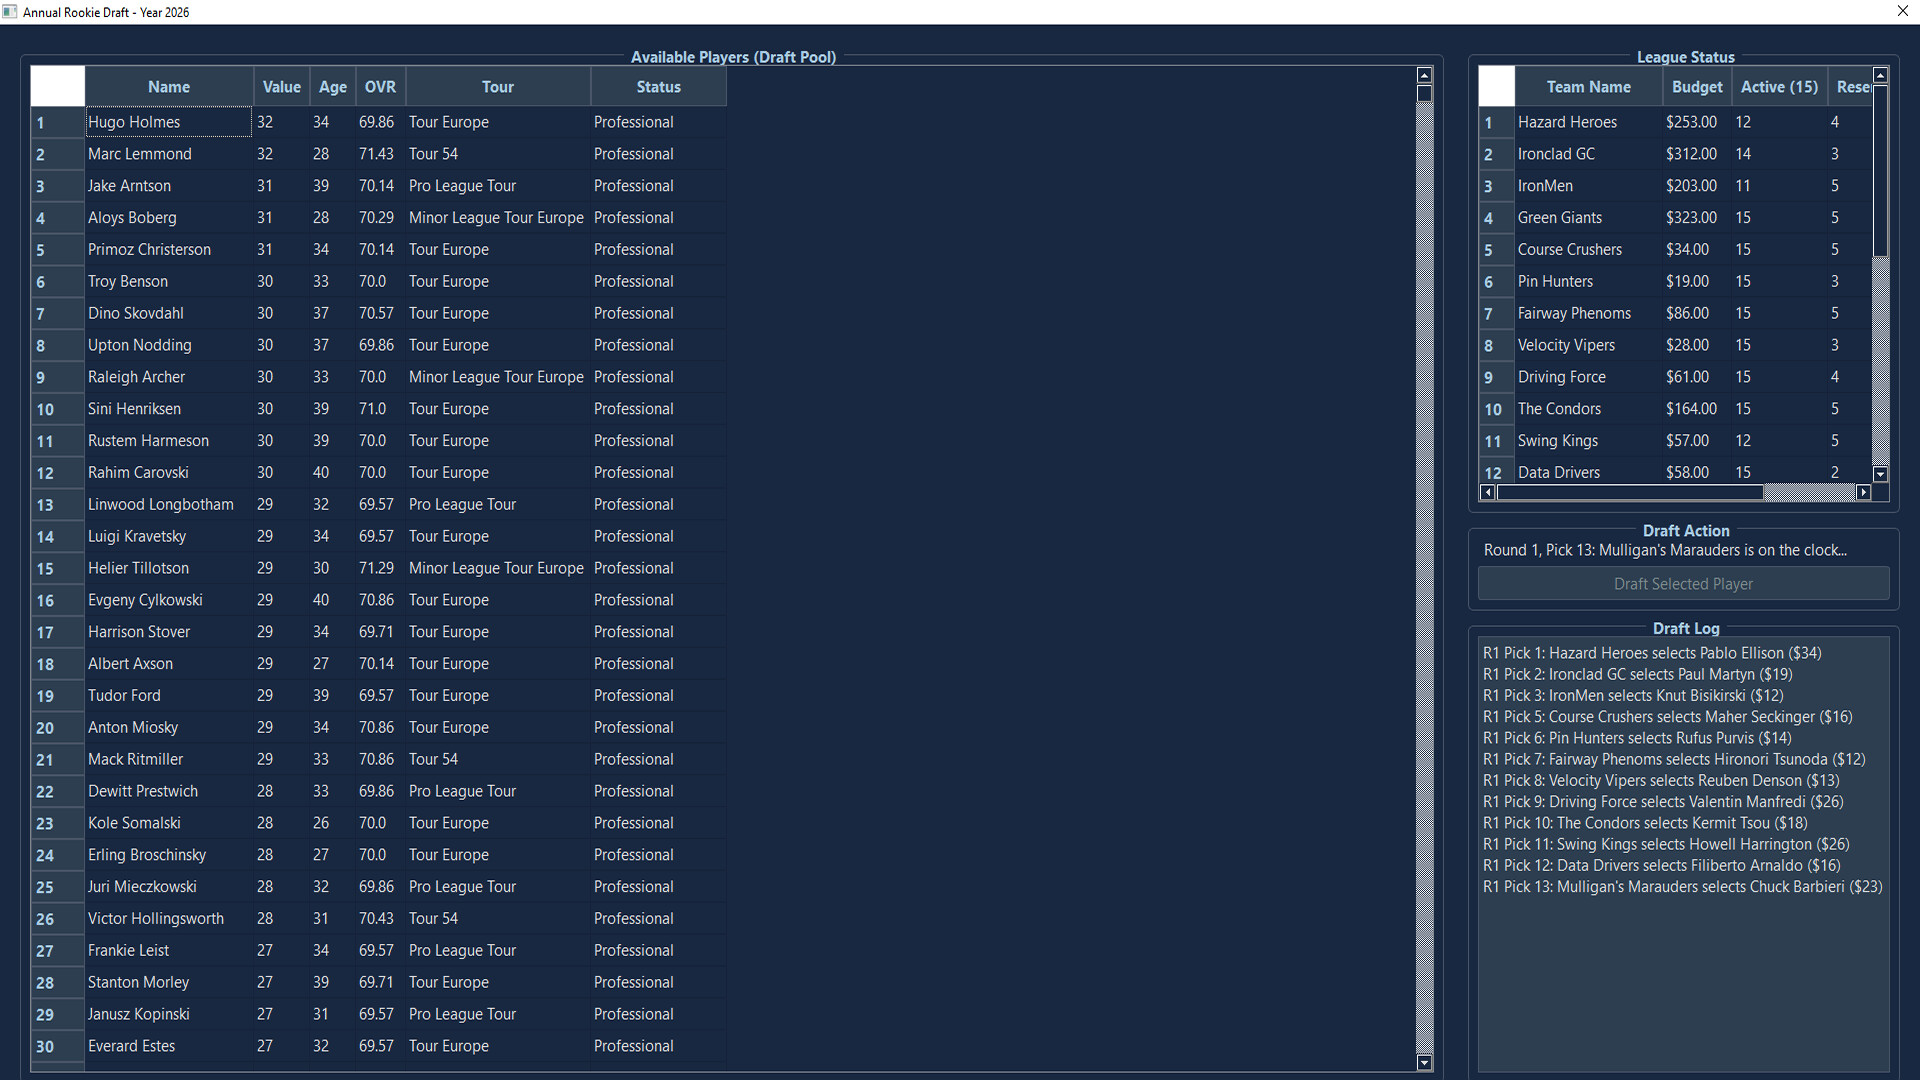Sort players by the OVR column header
The height and width of the screenshot is (1080, 1920).
click(379, 86)
